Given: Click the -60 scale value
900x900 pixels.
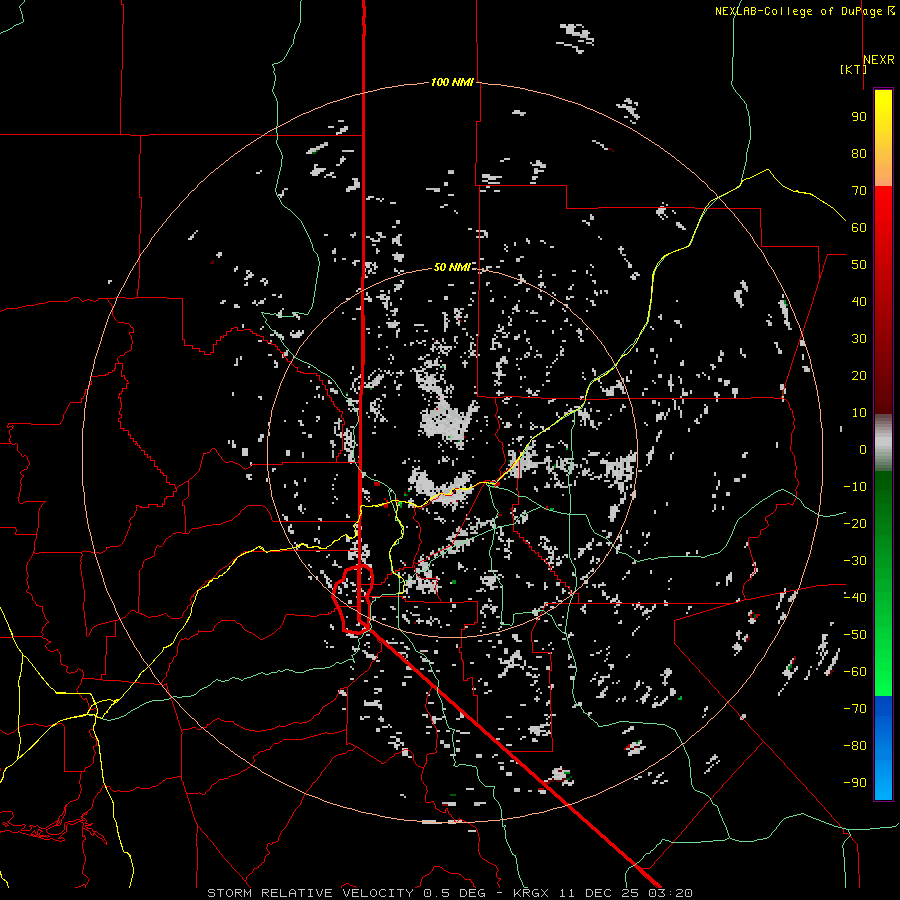Looking at the screenshot, I should tap(855, 672).
